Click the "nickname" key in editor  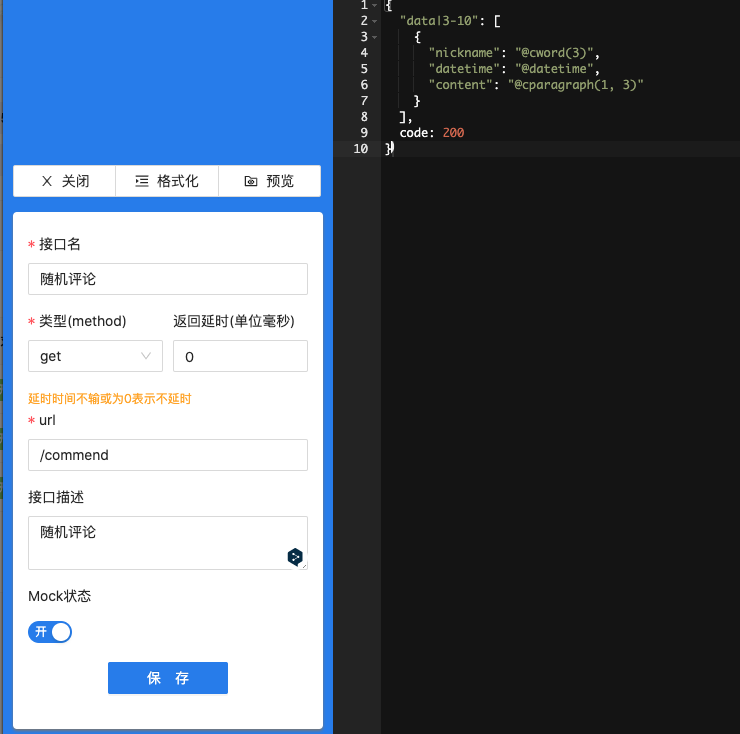(x=464, y=53)
